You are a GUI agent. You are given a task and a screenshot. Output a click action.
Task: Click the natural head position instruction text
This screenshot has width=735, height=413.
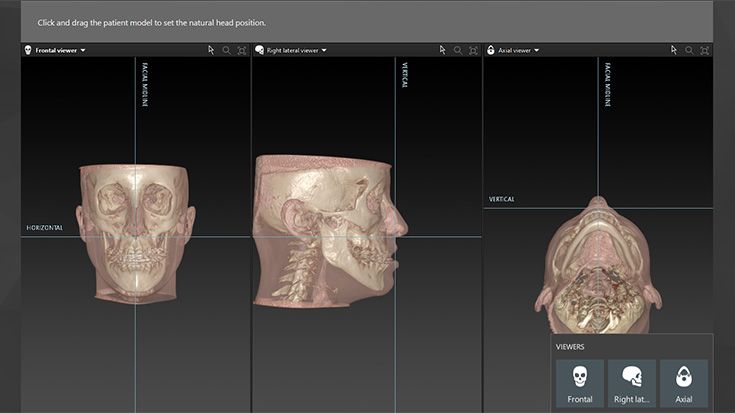[151, 23]
